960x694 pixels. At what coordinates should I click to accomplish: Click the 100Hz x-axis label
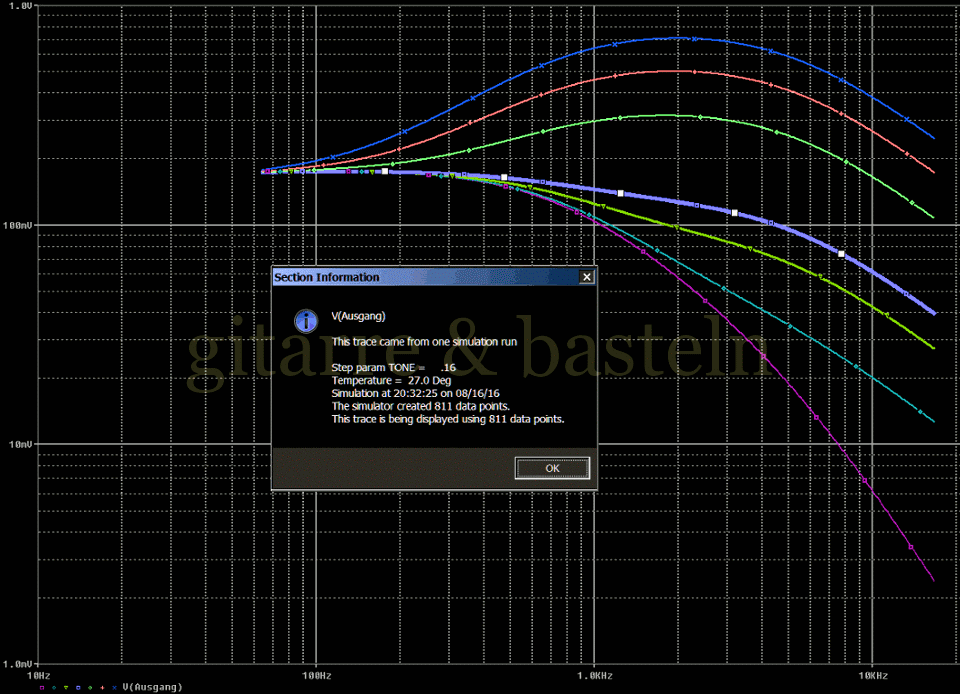tap(317, 676)
